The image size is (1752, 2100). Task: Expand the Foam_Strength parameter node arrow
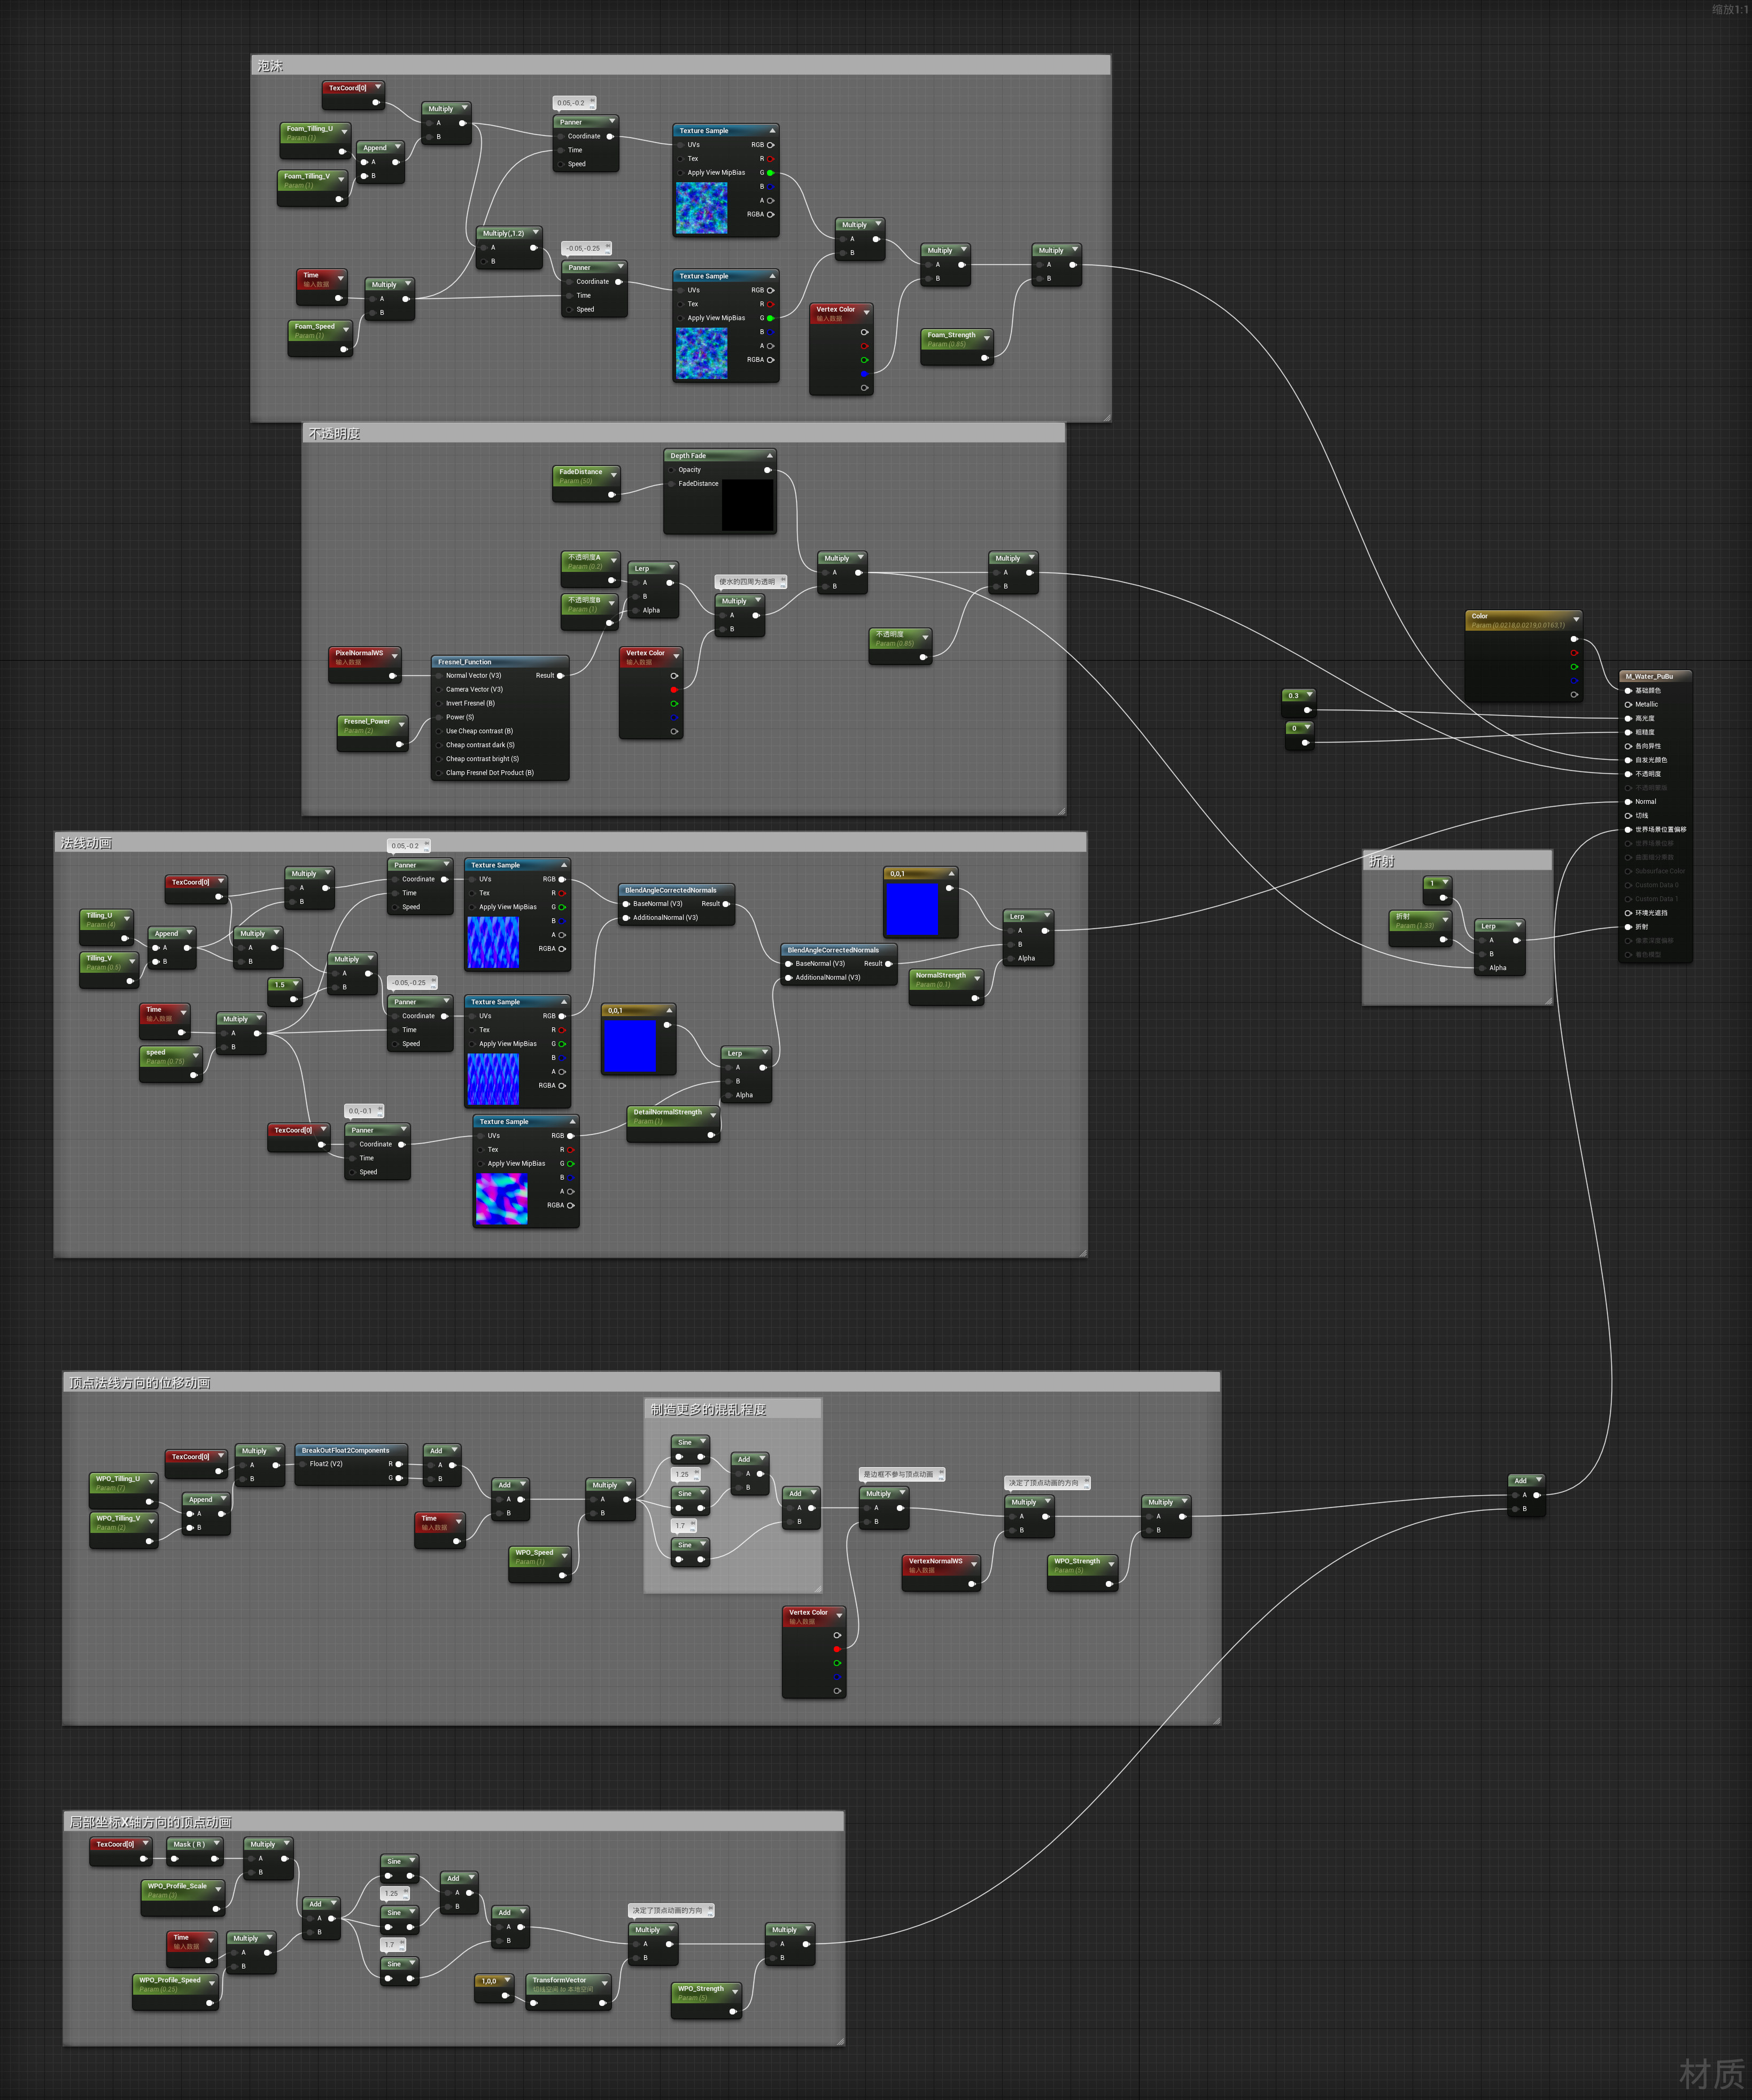pyautogui.click(x=986, y=337)
